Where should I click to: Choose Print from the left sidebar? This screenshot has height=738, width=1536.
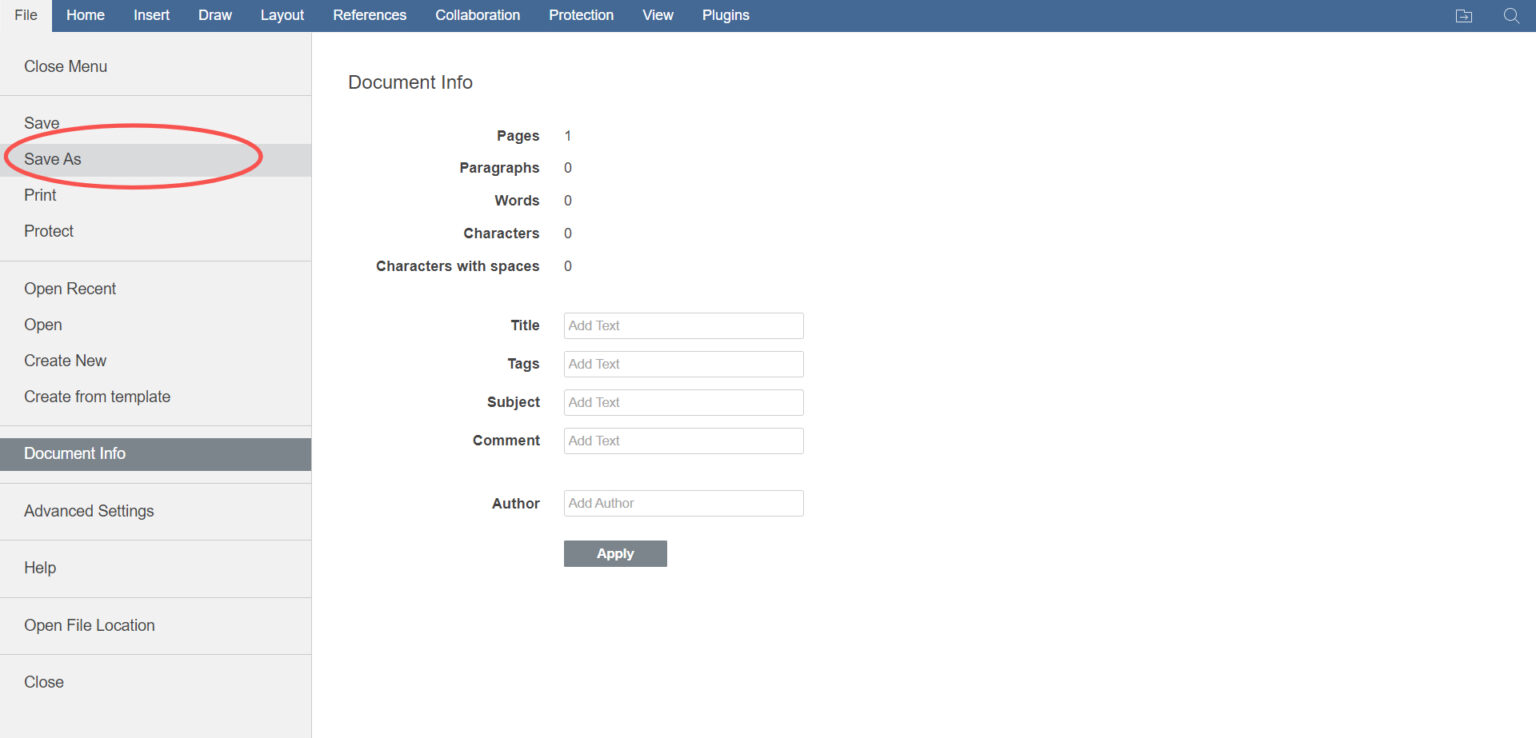40,195
